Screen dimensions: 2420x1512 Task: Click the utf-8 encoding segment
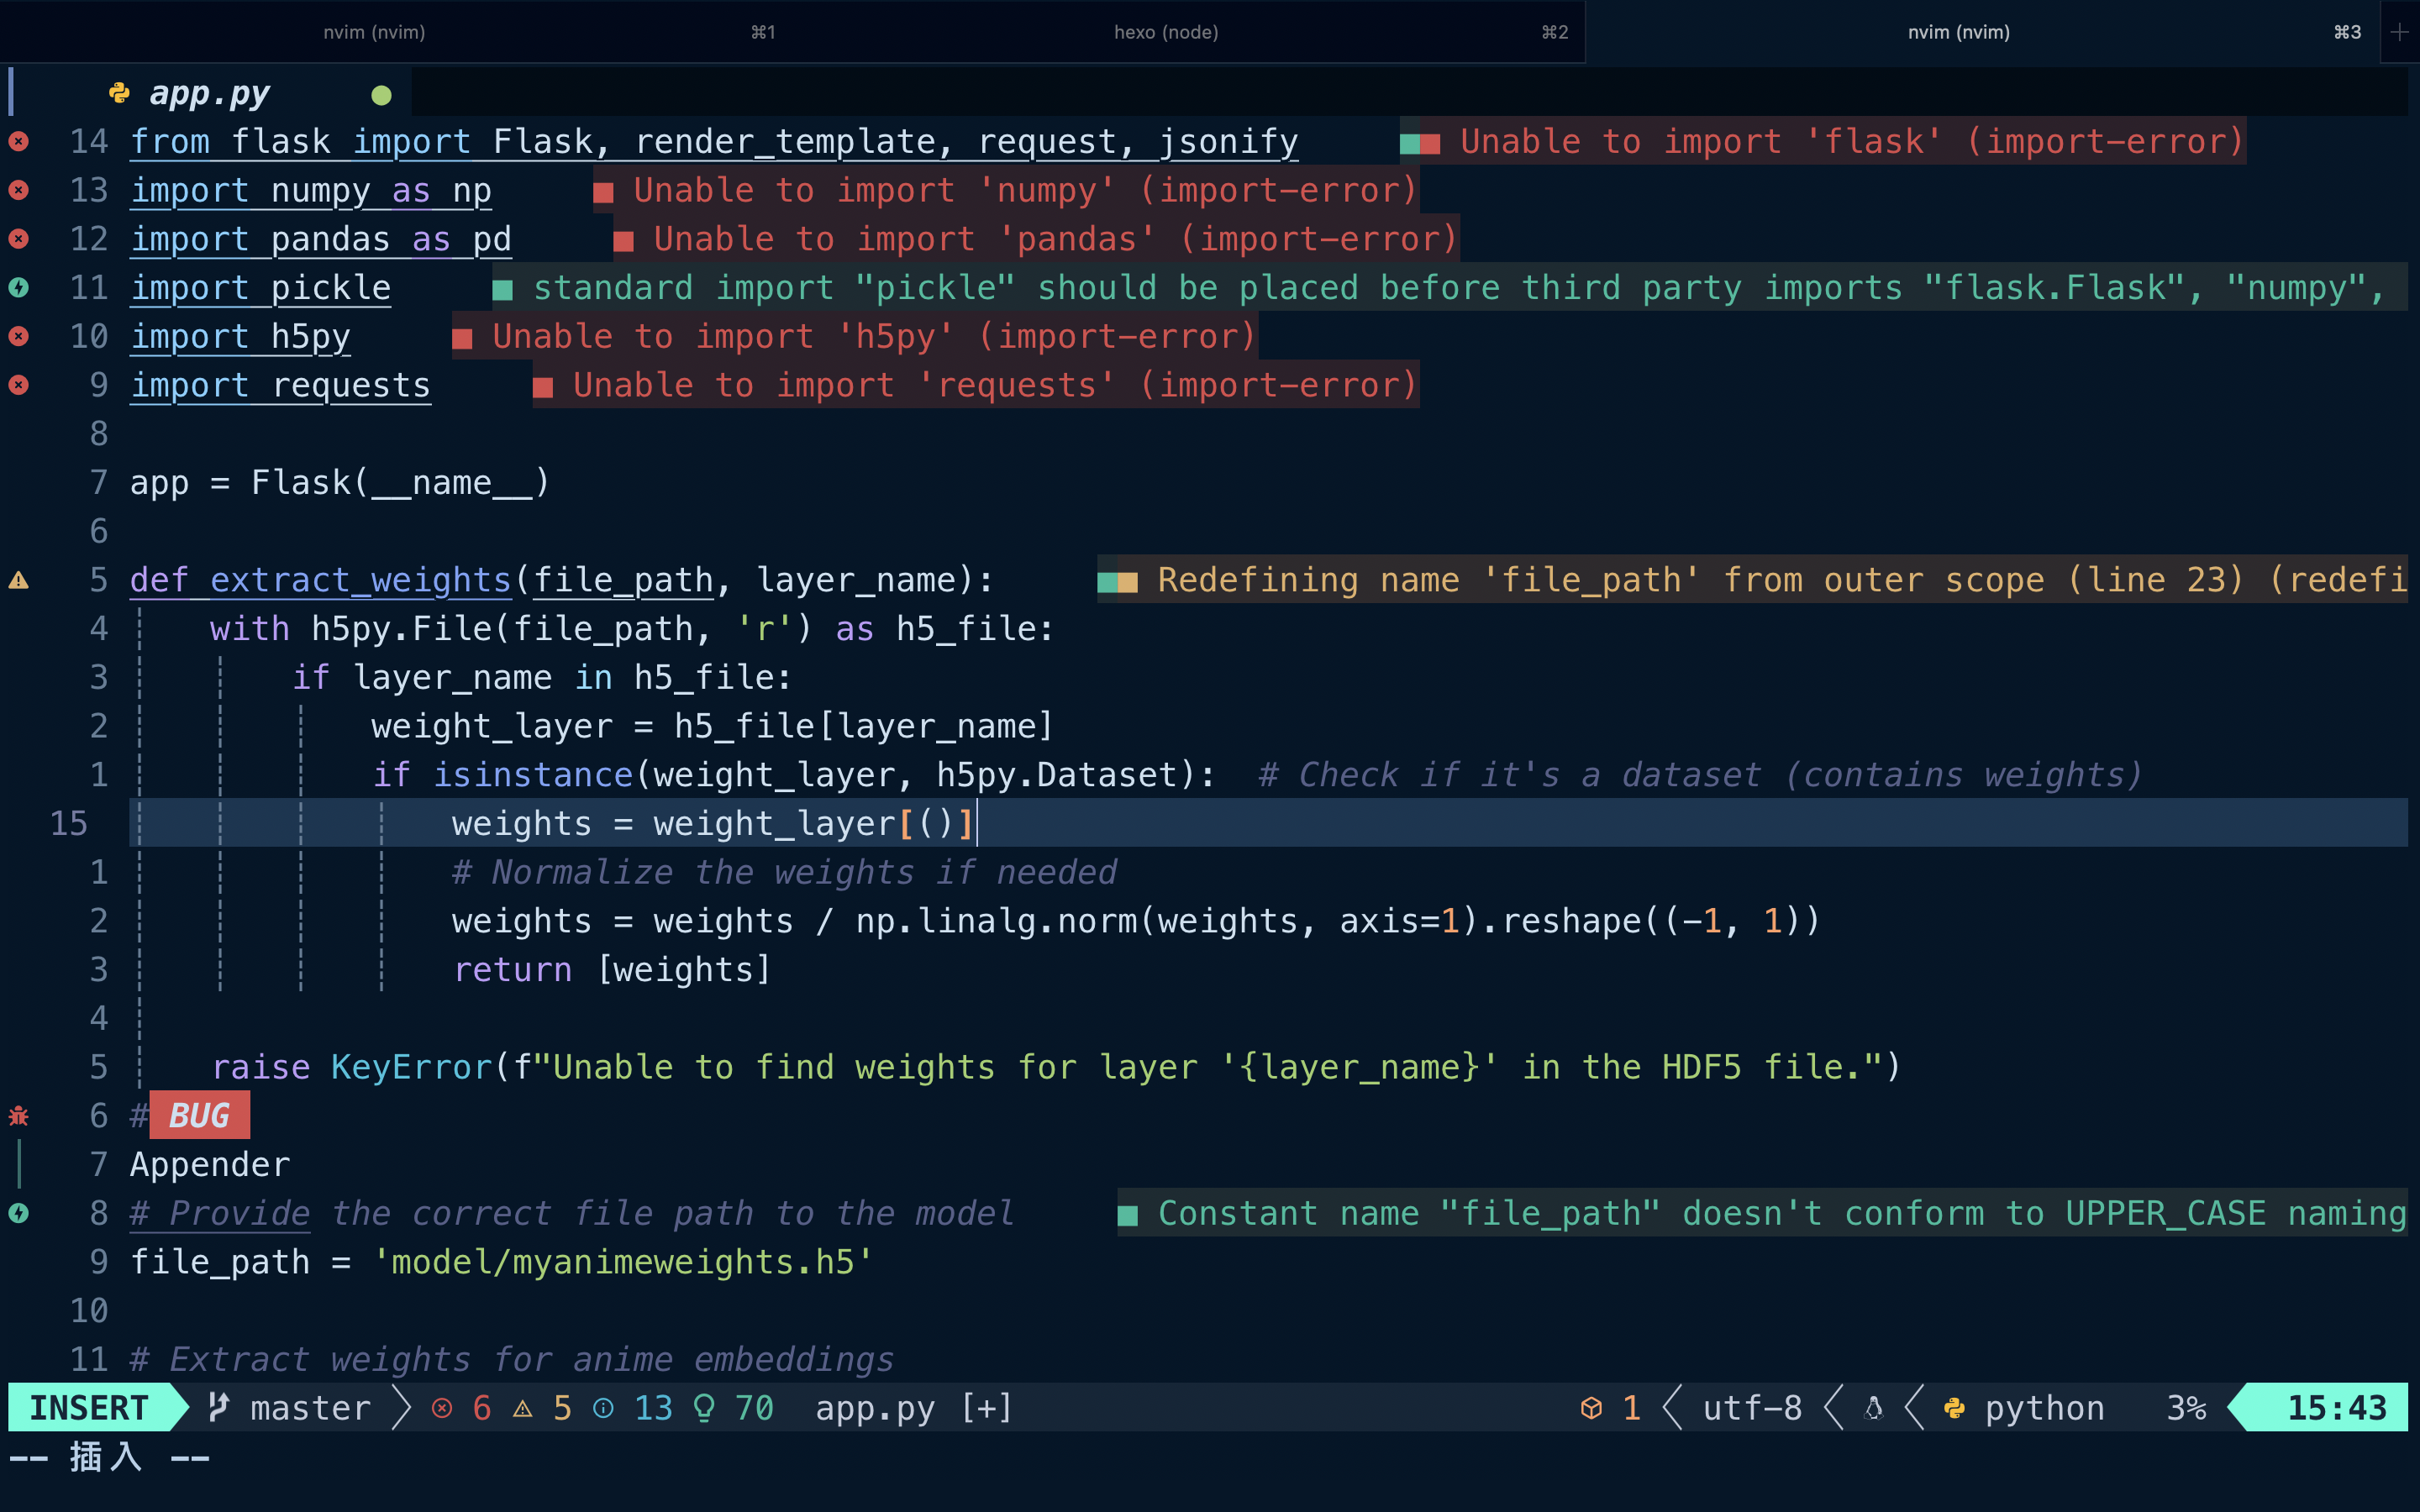[x=1752, y=1408]
